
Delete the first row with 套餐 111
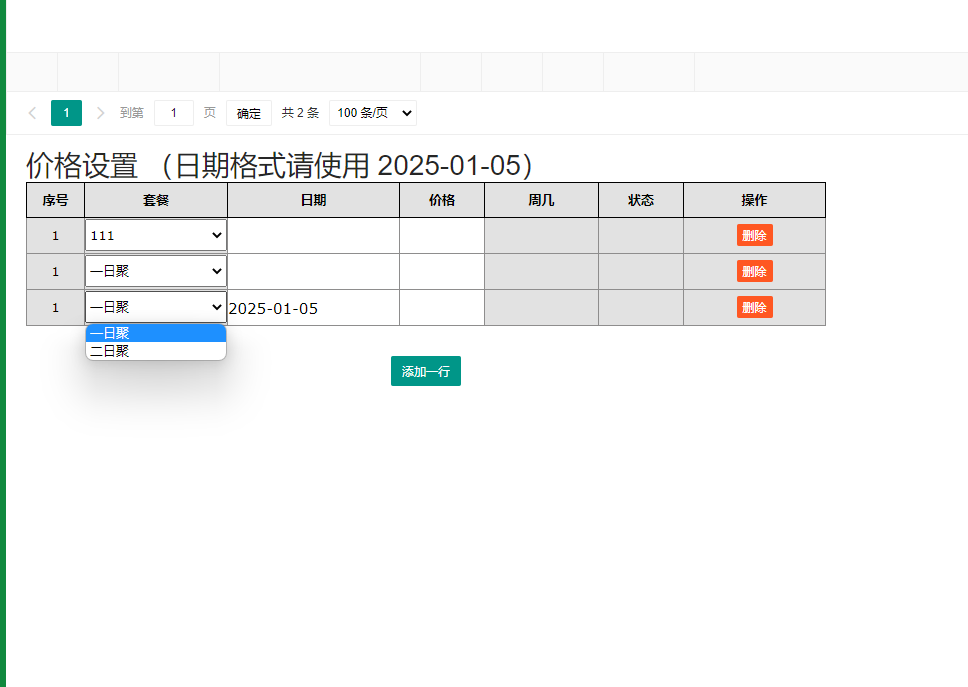coord(754,236)
